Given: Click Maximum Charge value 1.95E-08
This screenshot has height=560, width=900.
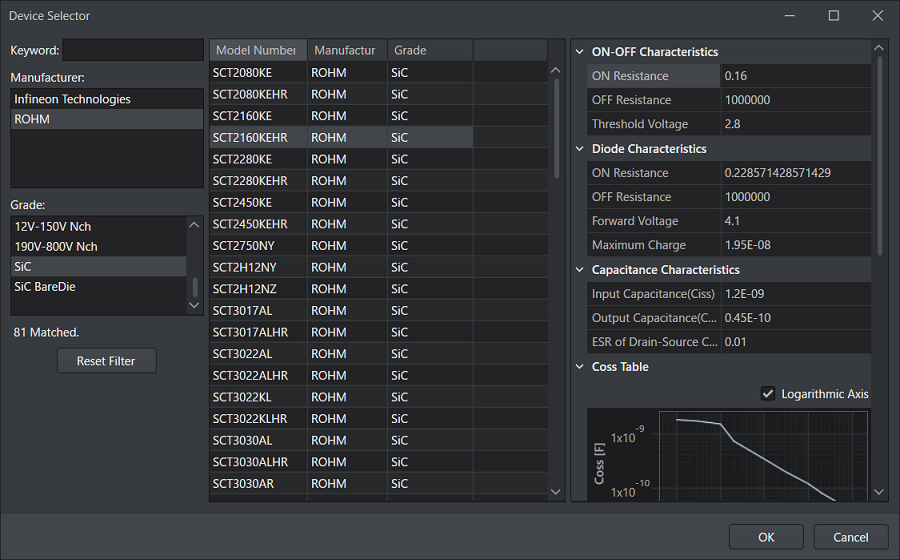Looking at the screenshot, I should pyautogui.click(x=796, y=245).
